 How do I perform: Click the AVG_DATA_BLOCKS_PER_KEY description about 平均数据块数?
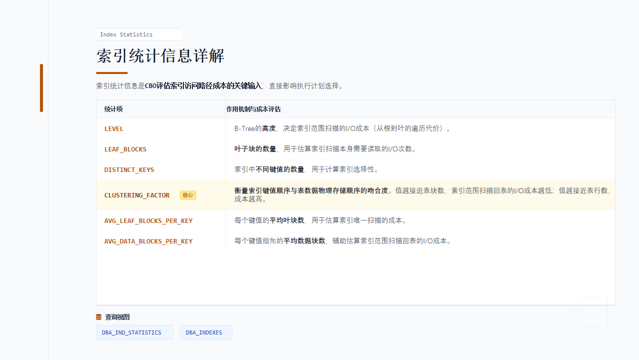[x=343, y=241]
